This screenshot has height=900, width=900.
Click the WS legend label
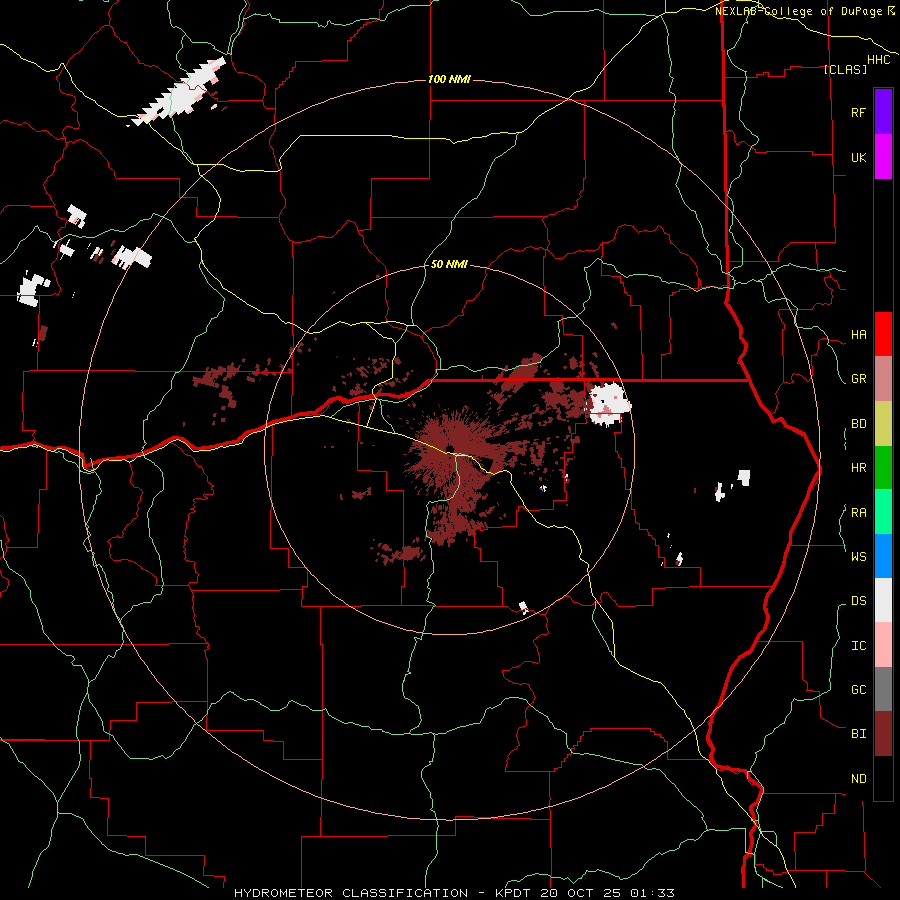[x=858, y=556]
